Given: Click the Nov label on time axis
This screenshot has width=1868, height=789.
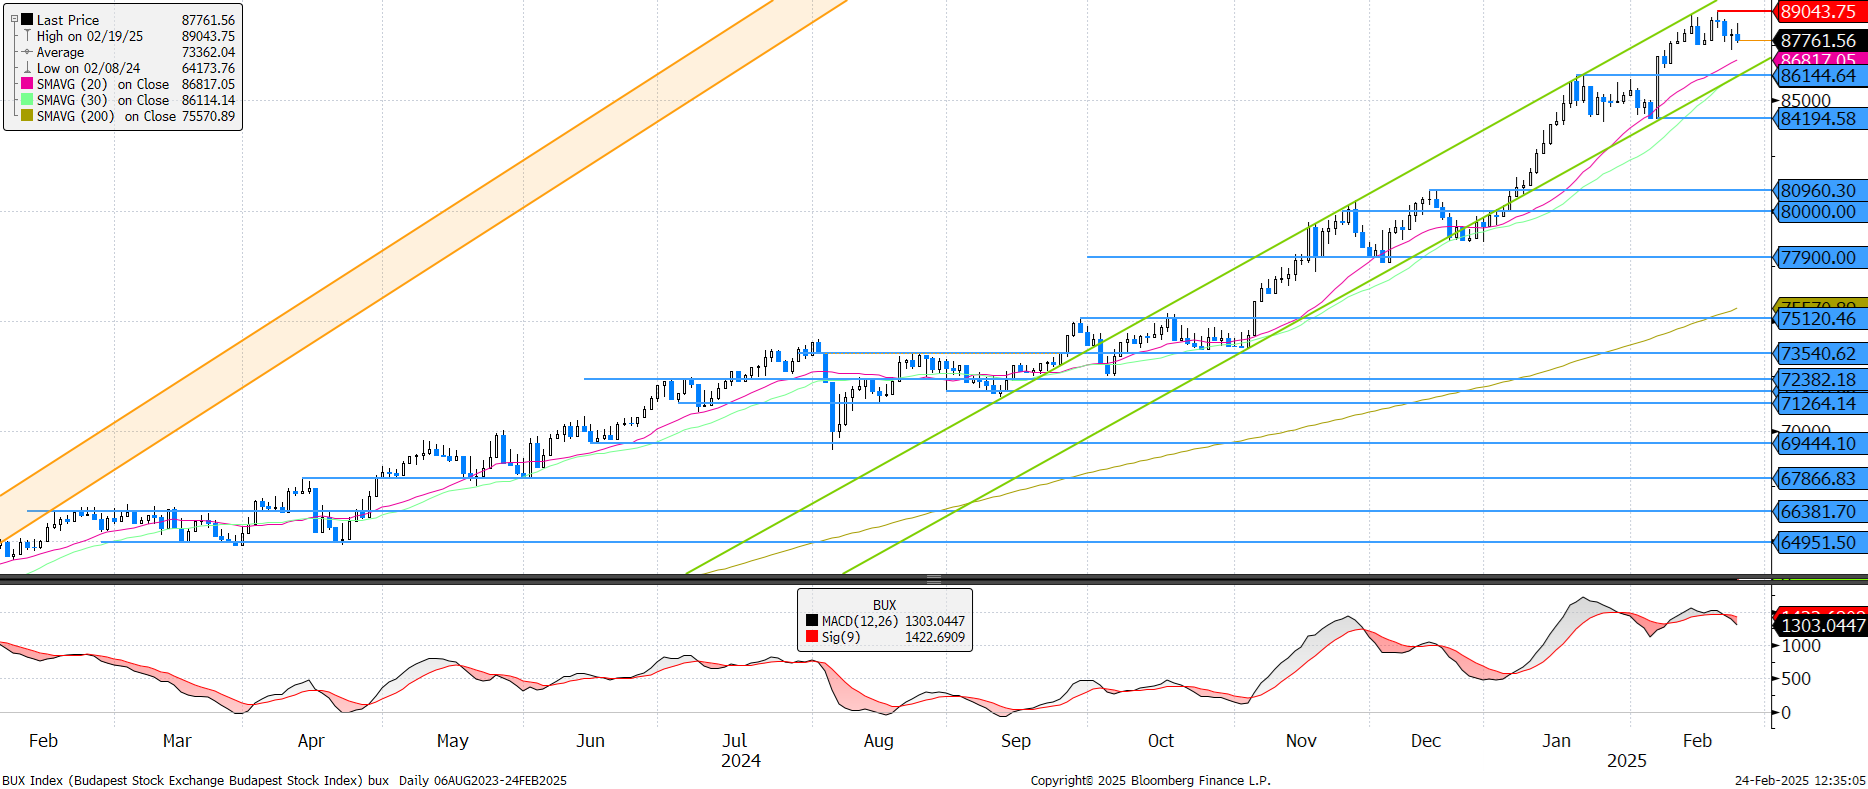Looking at the screenshot, I should (x=1301, y=741).
